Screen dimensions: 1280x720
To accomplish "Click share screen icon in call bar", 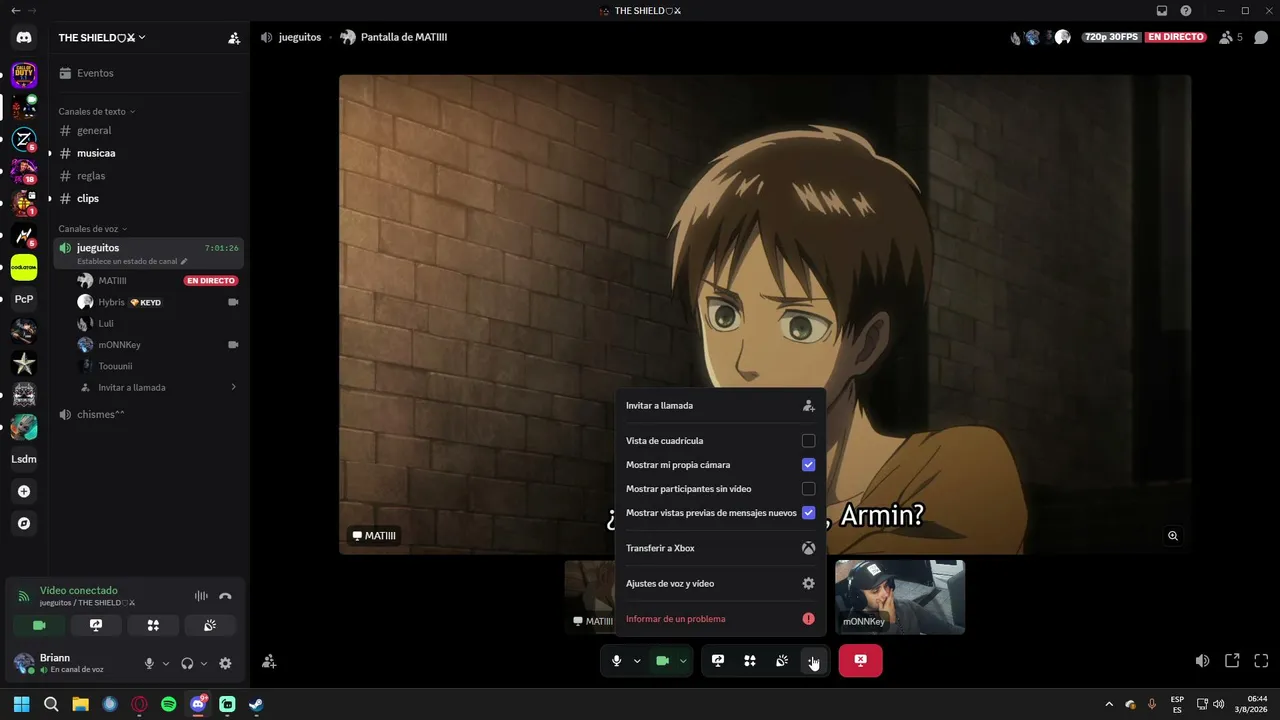I will [x=718, y=660].
